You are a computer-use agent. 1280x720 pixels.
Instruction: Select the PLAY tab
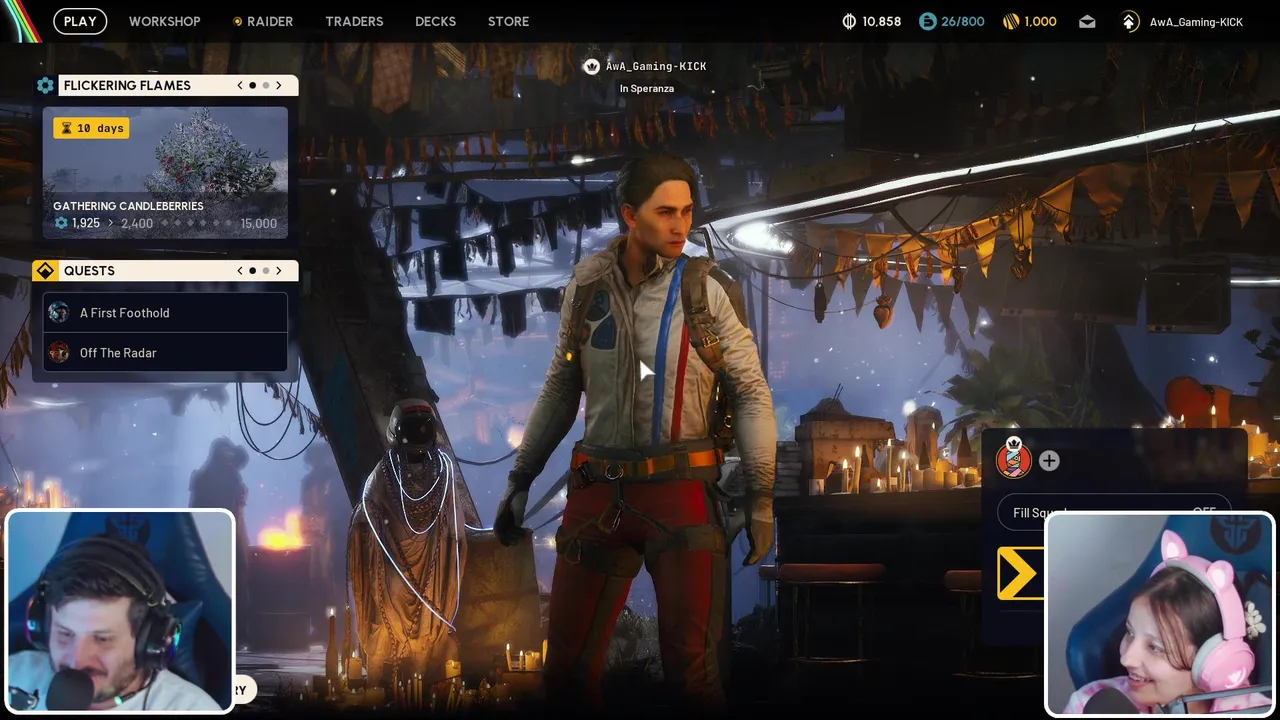80,21
